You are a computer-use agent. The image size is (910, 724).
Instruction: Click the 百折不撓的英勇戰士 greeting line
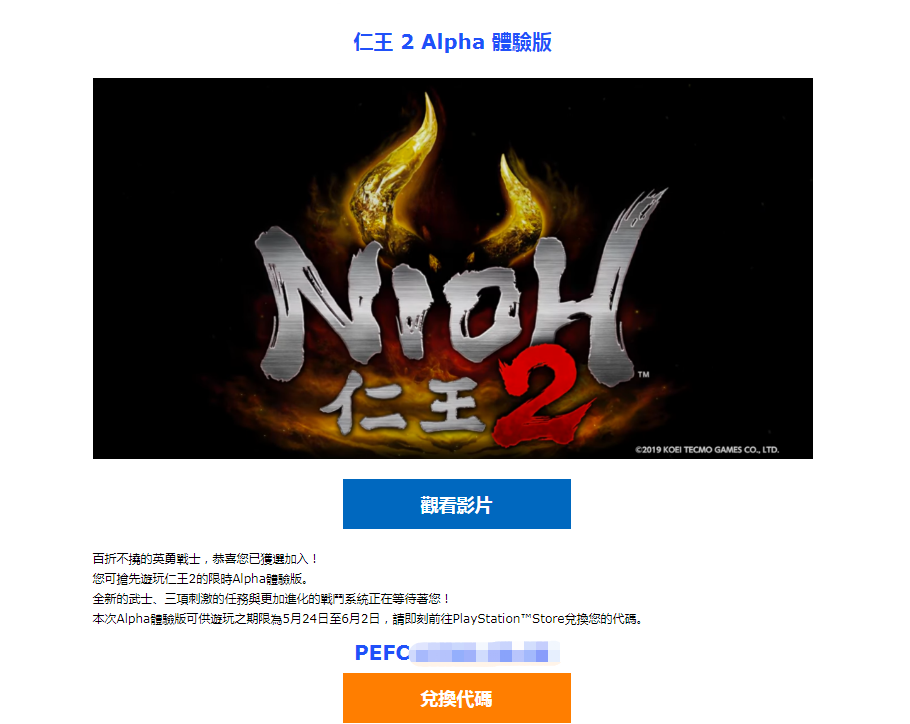[146, 559]
